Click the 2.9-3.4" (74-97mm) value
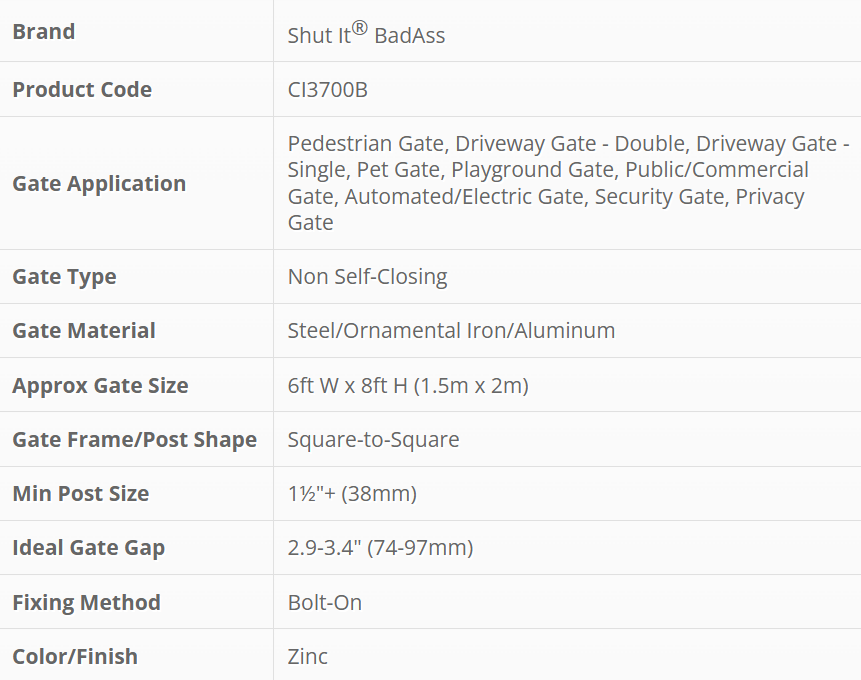Screen dimensions: 861x680 380,548
